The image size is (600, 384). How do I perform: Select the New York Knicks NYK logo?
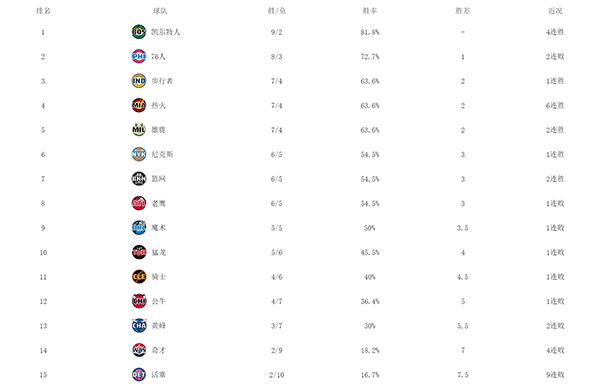139,154
